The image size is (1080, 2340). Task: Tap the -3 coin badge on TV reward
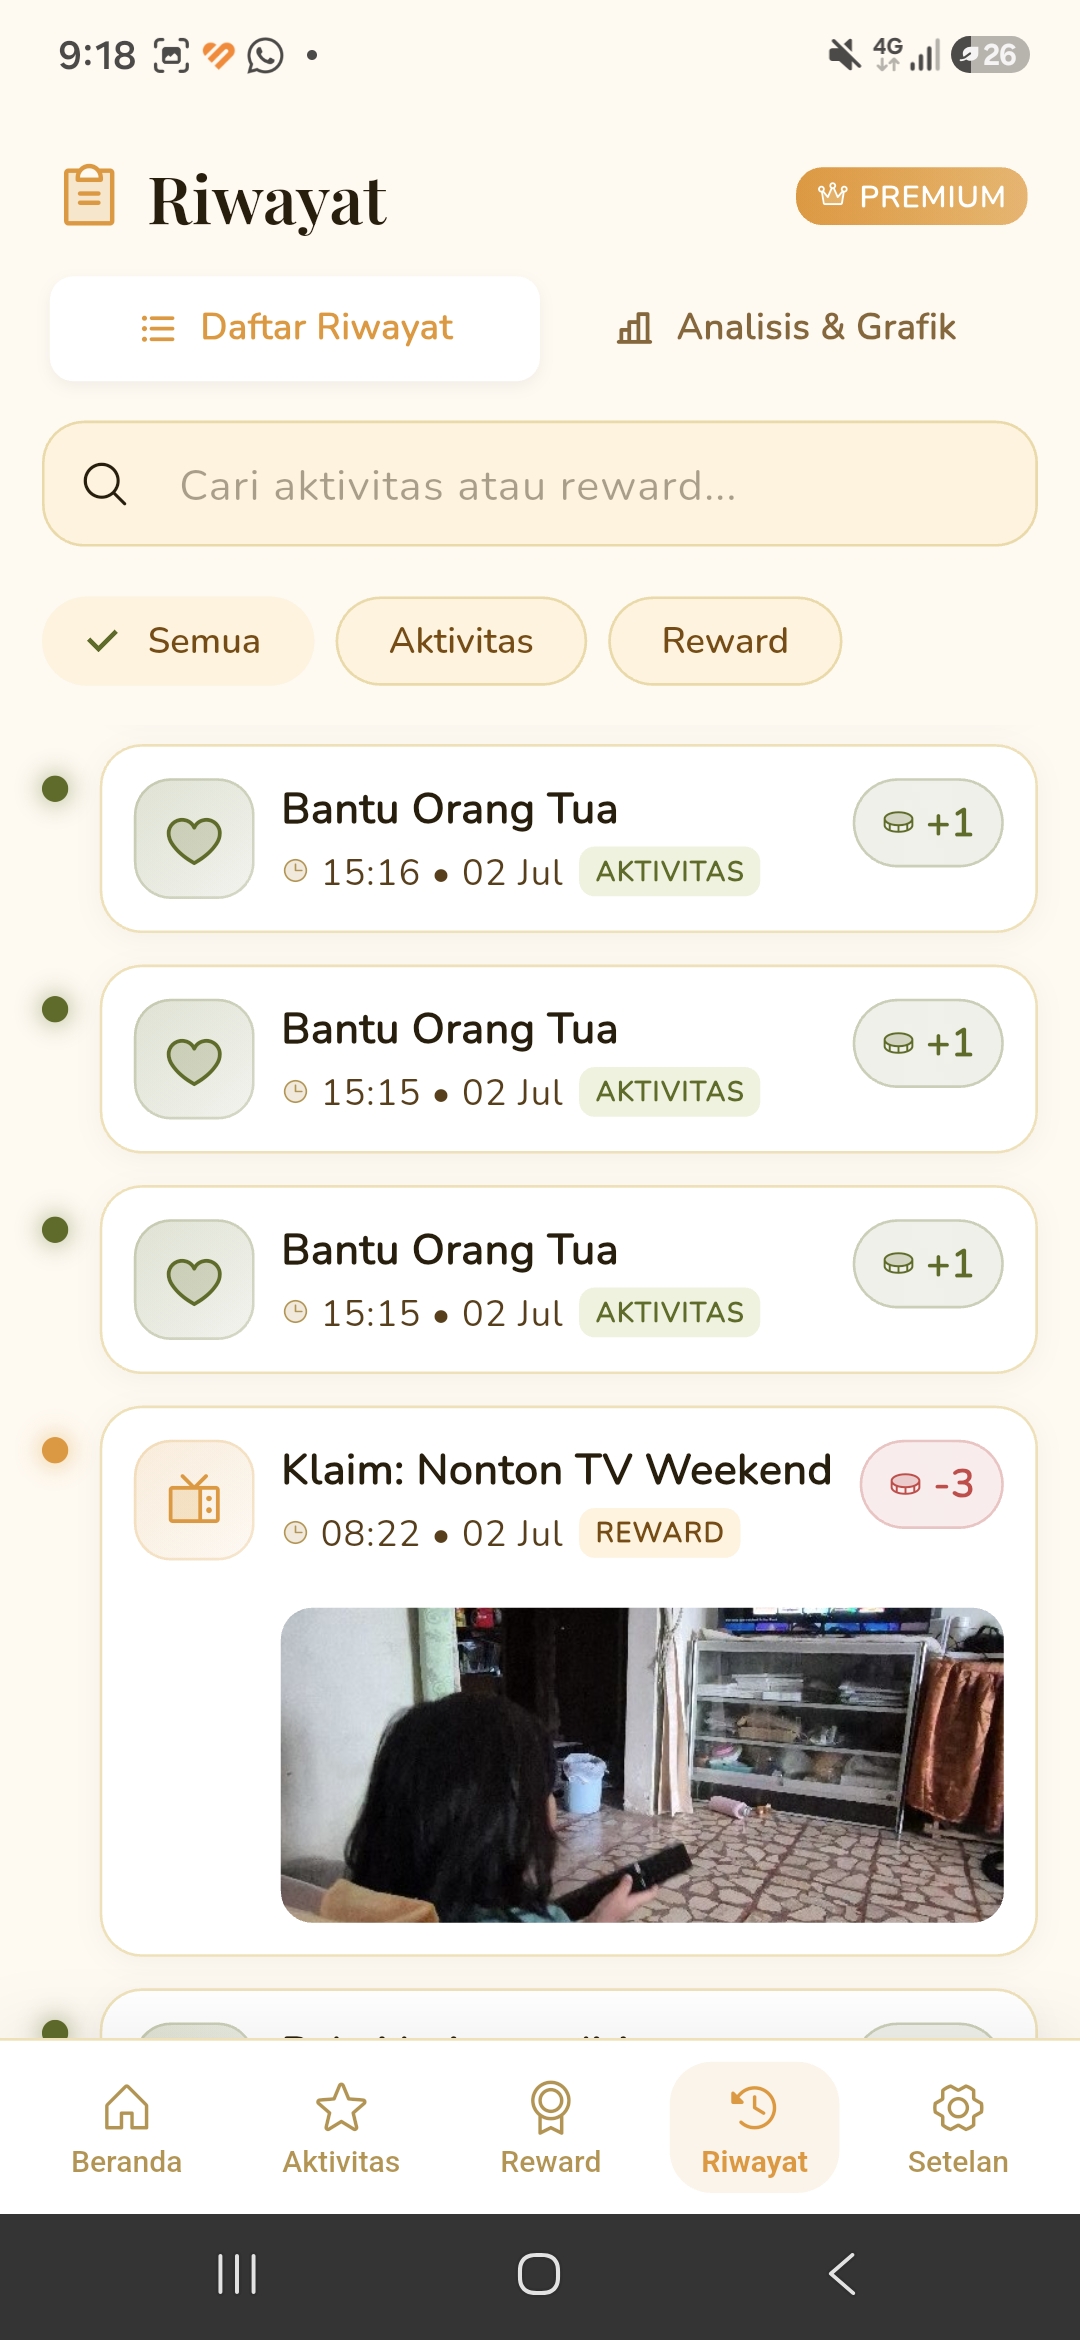(x=932, y=1484)
